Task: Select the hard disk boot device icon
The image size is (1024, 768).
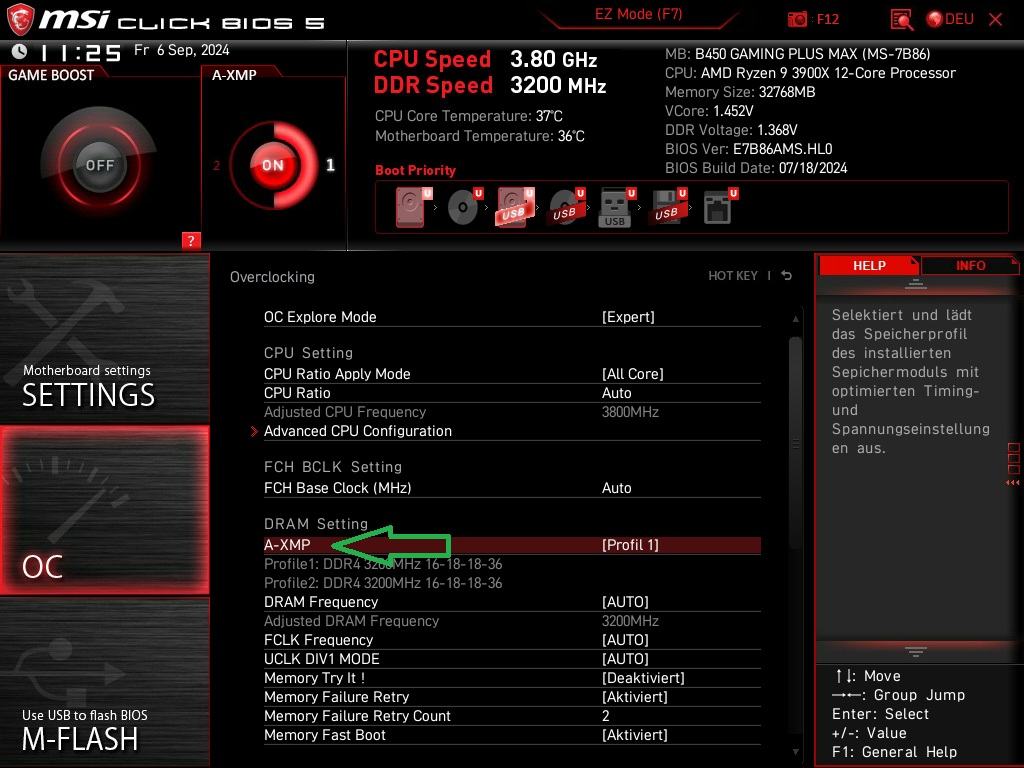Action: (x=413, y=207)
